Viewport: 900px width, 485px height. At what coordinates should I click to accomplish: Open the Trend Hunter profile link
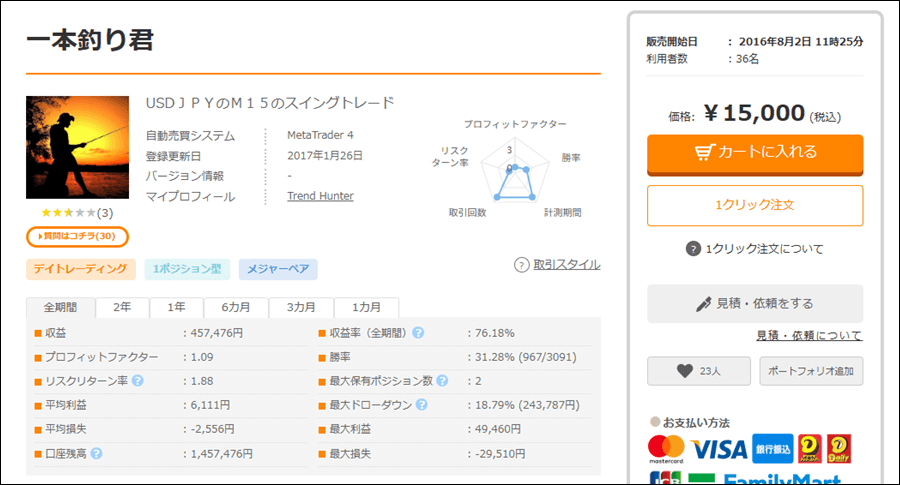(320, 196)
